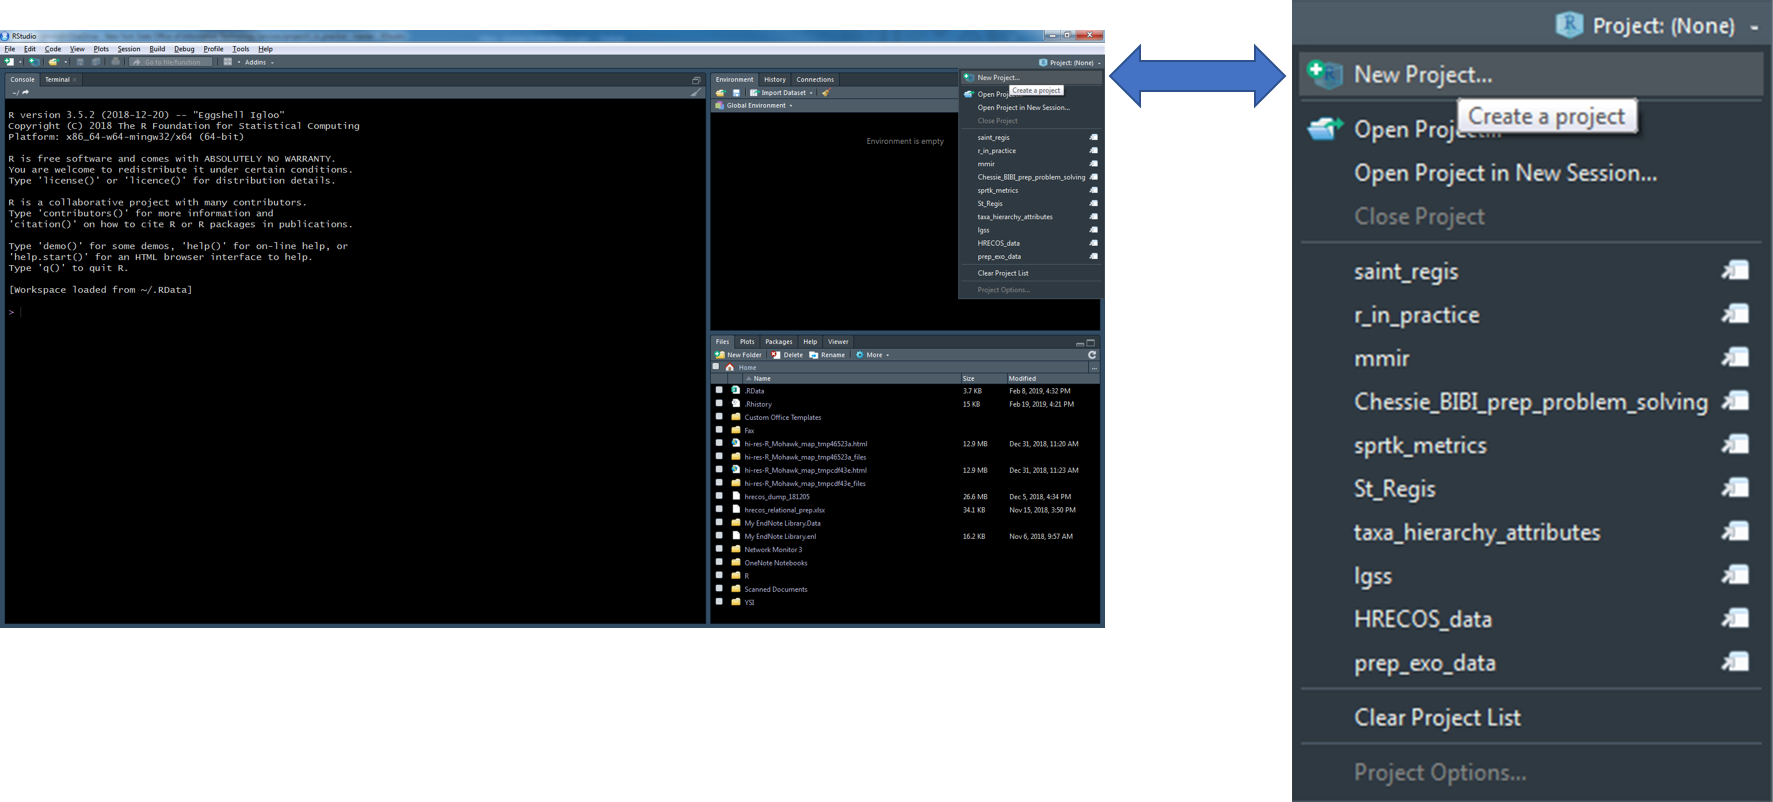This screenshot has width=1773, height=802.
Task: Click the save icon in the main toolbar
Action: point(80,62)
